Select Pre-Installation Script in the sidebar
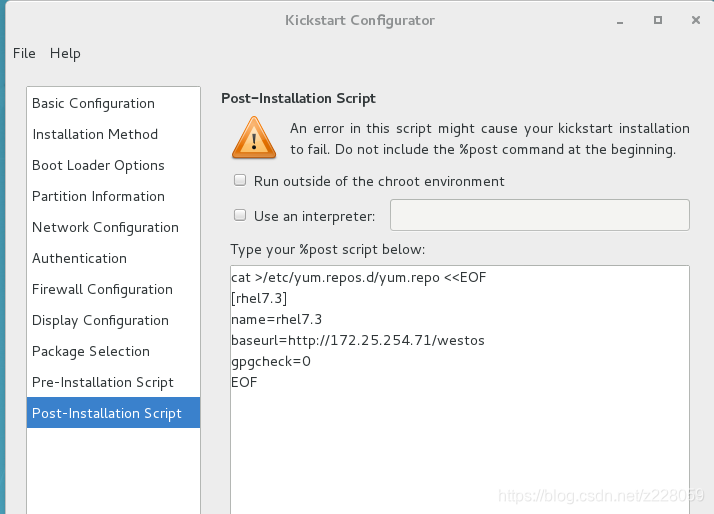 102,382
